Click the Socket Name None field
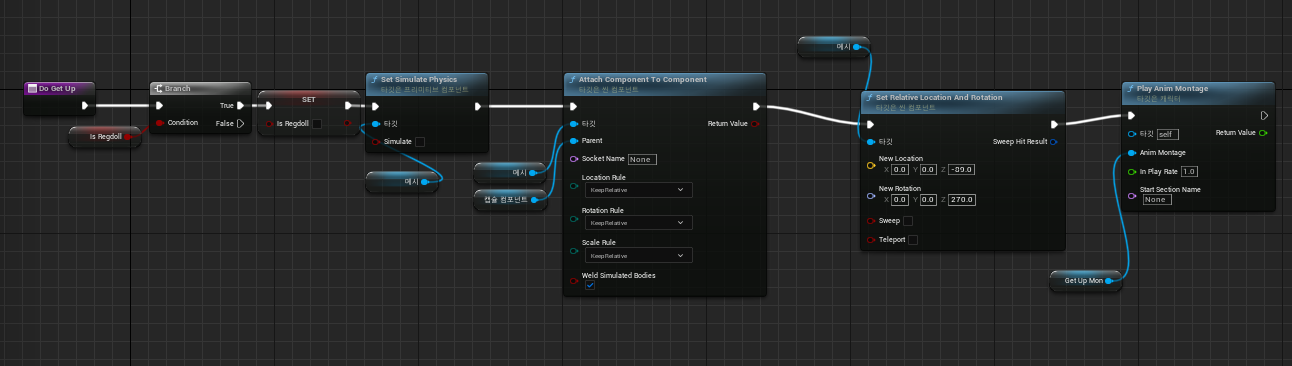1292x366 pixels. (x=642, y=159)
